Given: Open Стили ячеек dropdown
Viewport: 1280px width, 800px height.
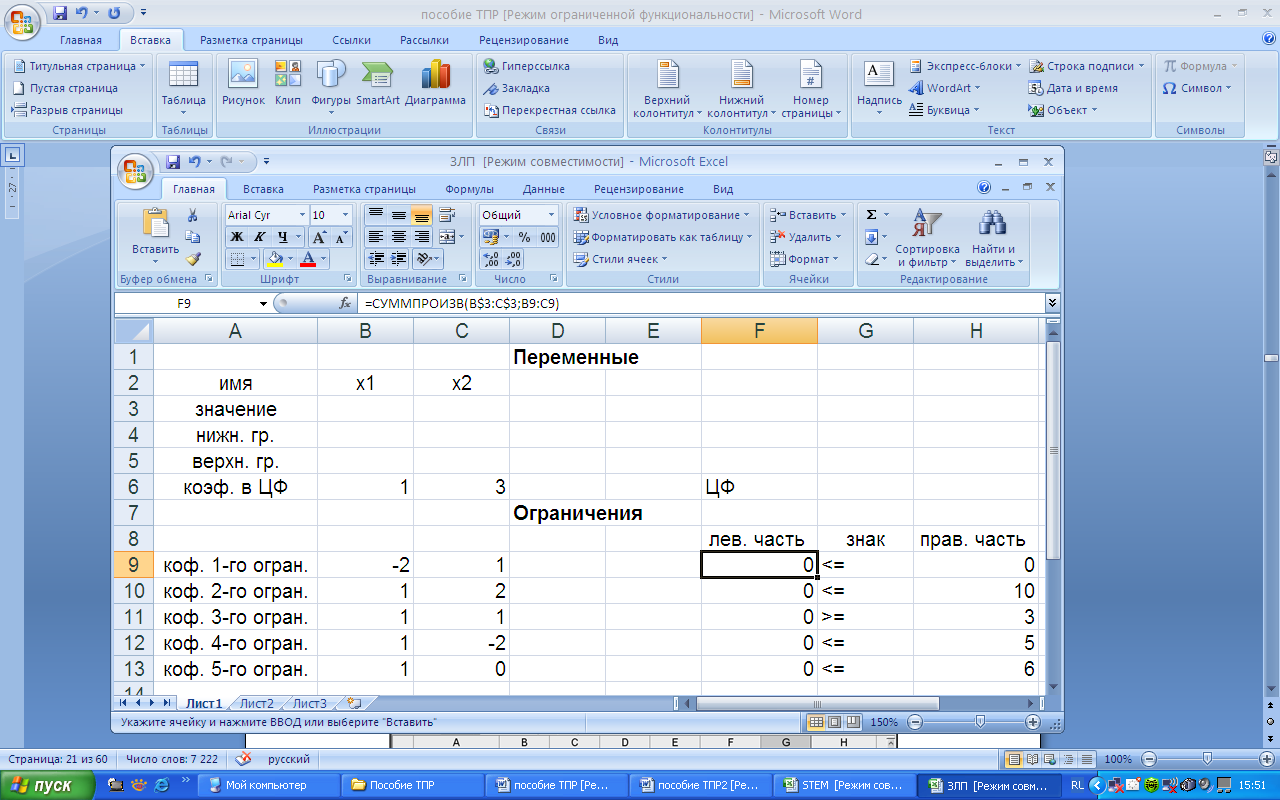Looking at the screenshot, I should pyautogui.click(x=622, y=259).
